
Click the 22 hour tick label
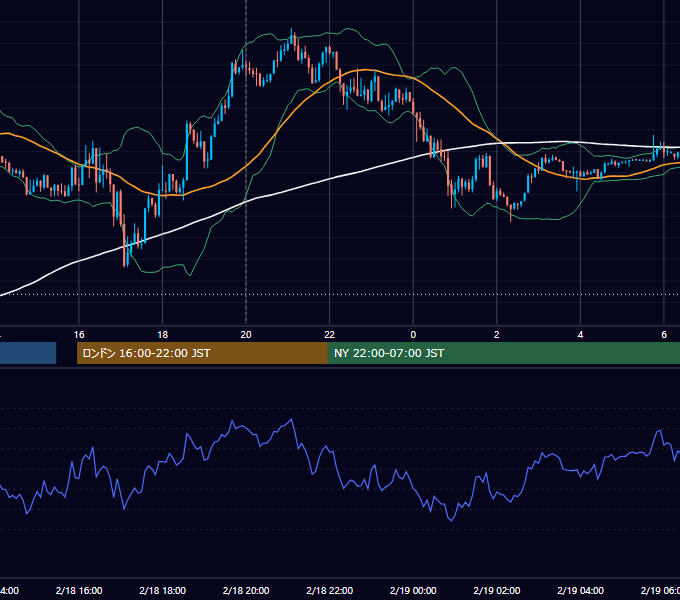click(x=330, y=335)
